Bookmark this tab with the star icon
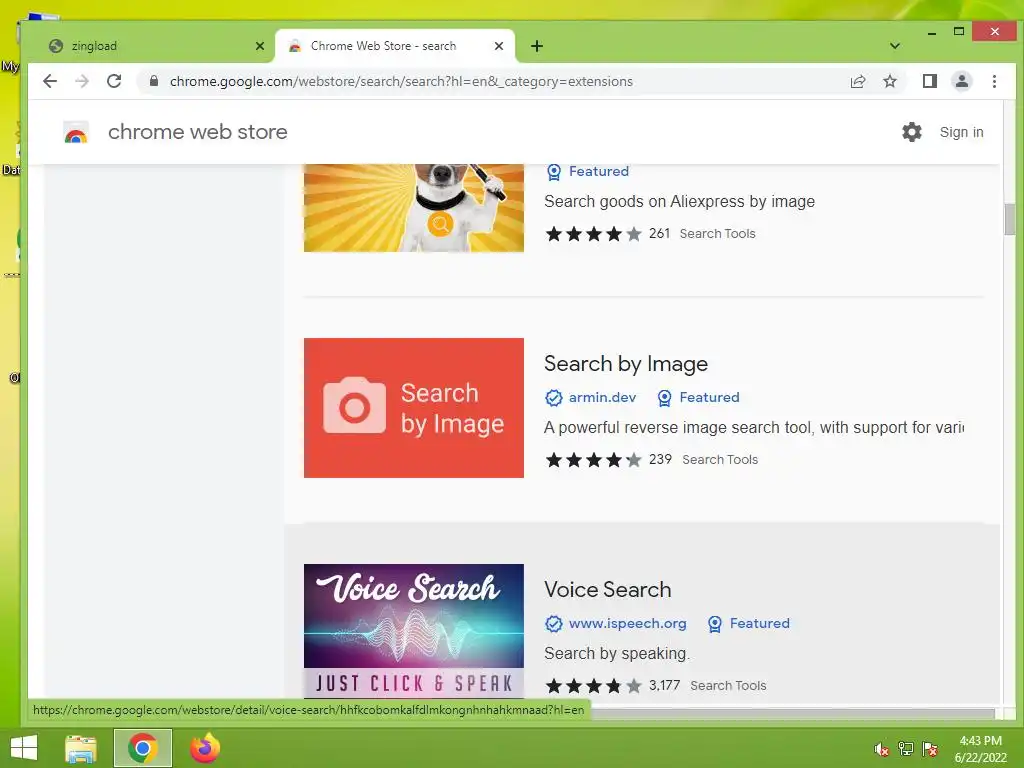This screenshot has width=1024, height=768. coord(889,81)
